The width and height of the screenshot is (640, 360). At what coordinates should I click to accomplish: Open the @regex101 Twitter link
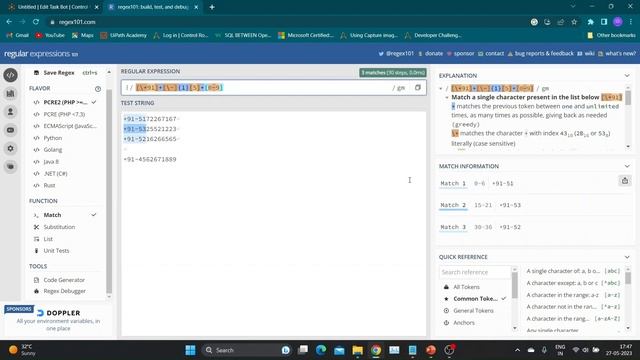[396, 53]
